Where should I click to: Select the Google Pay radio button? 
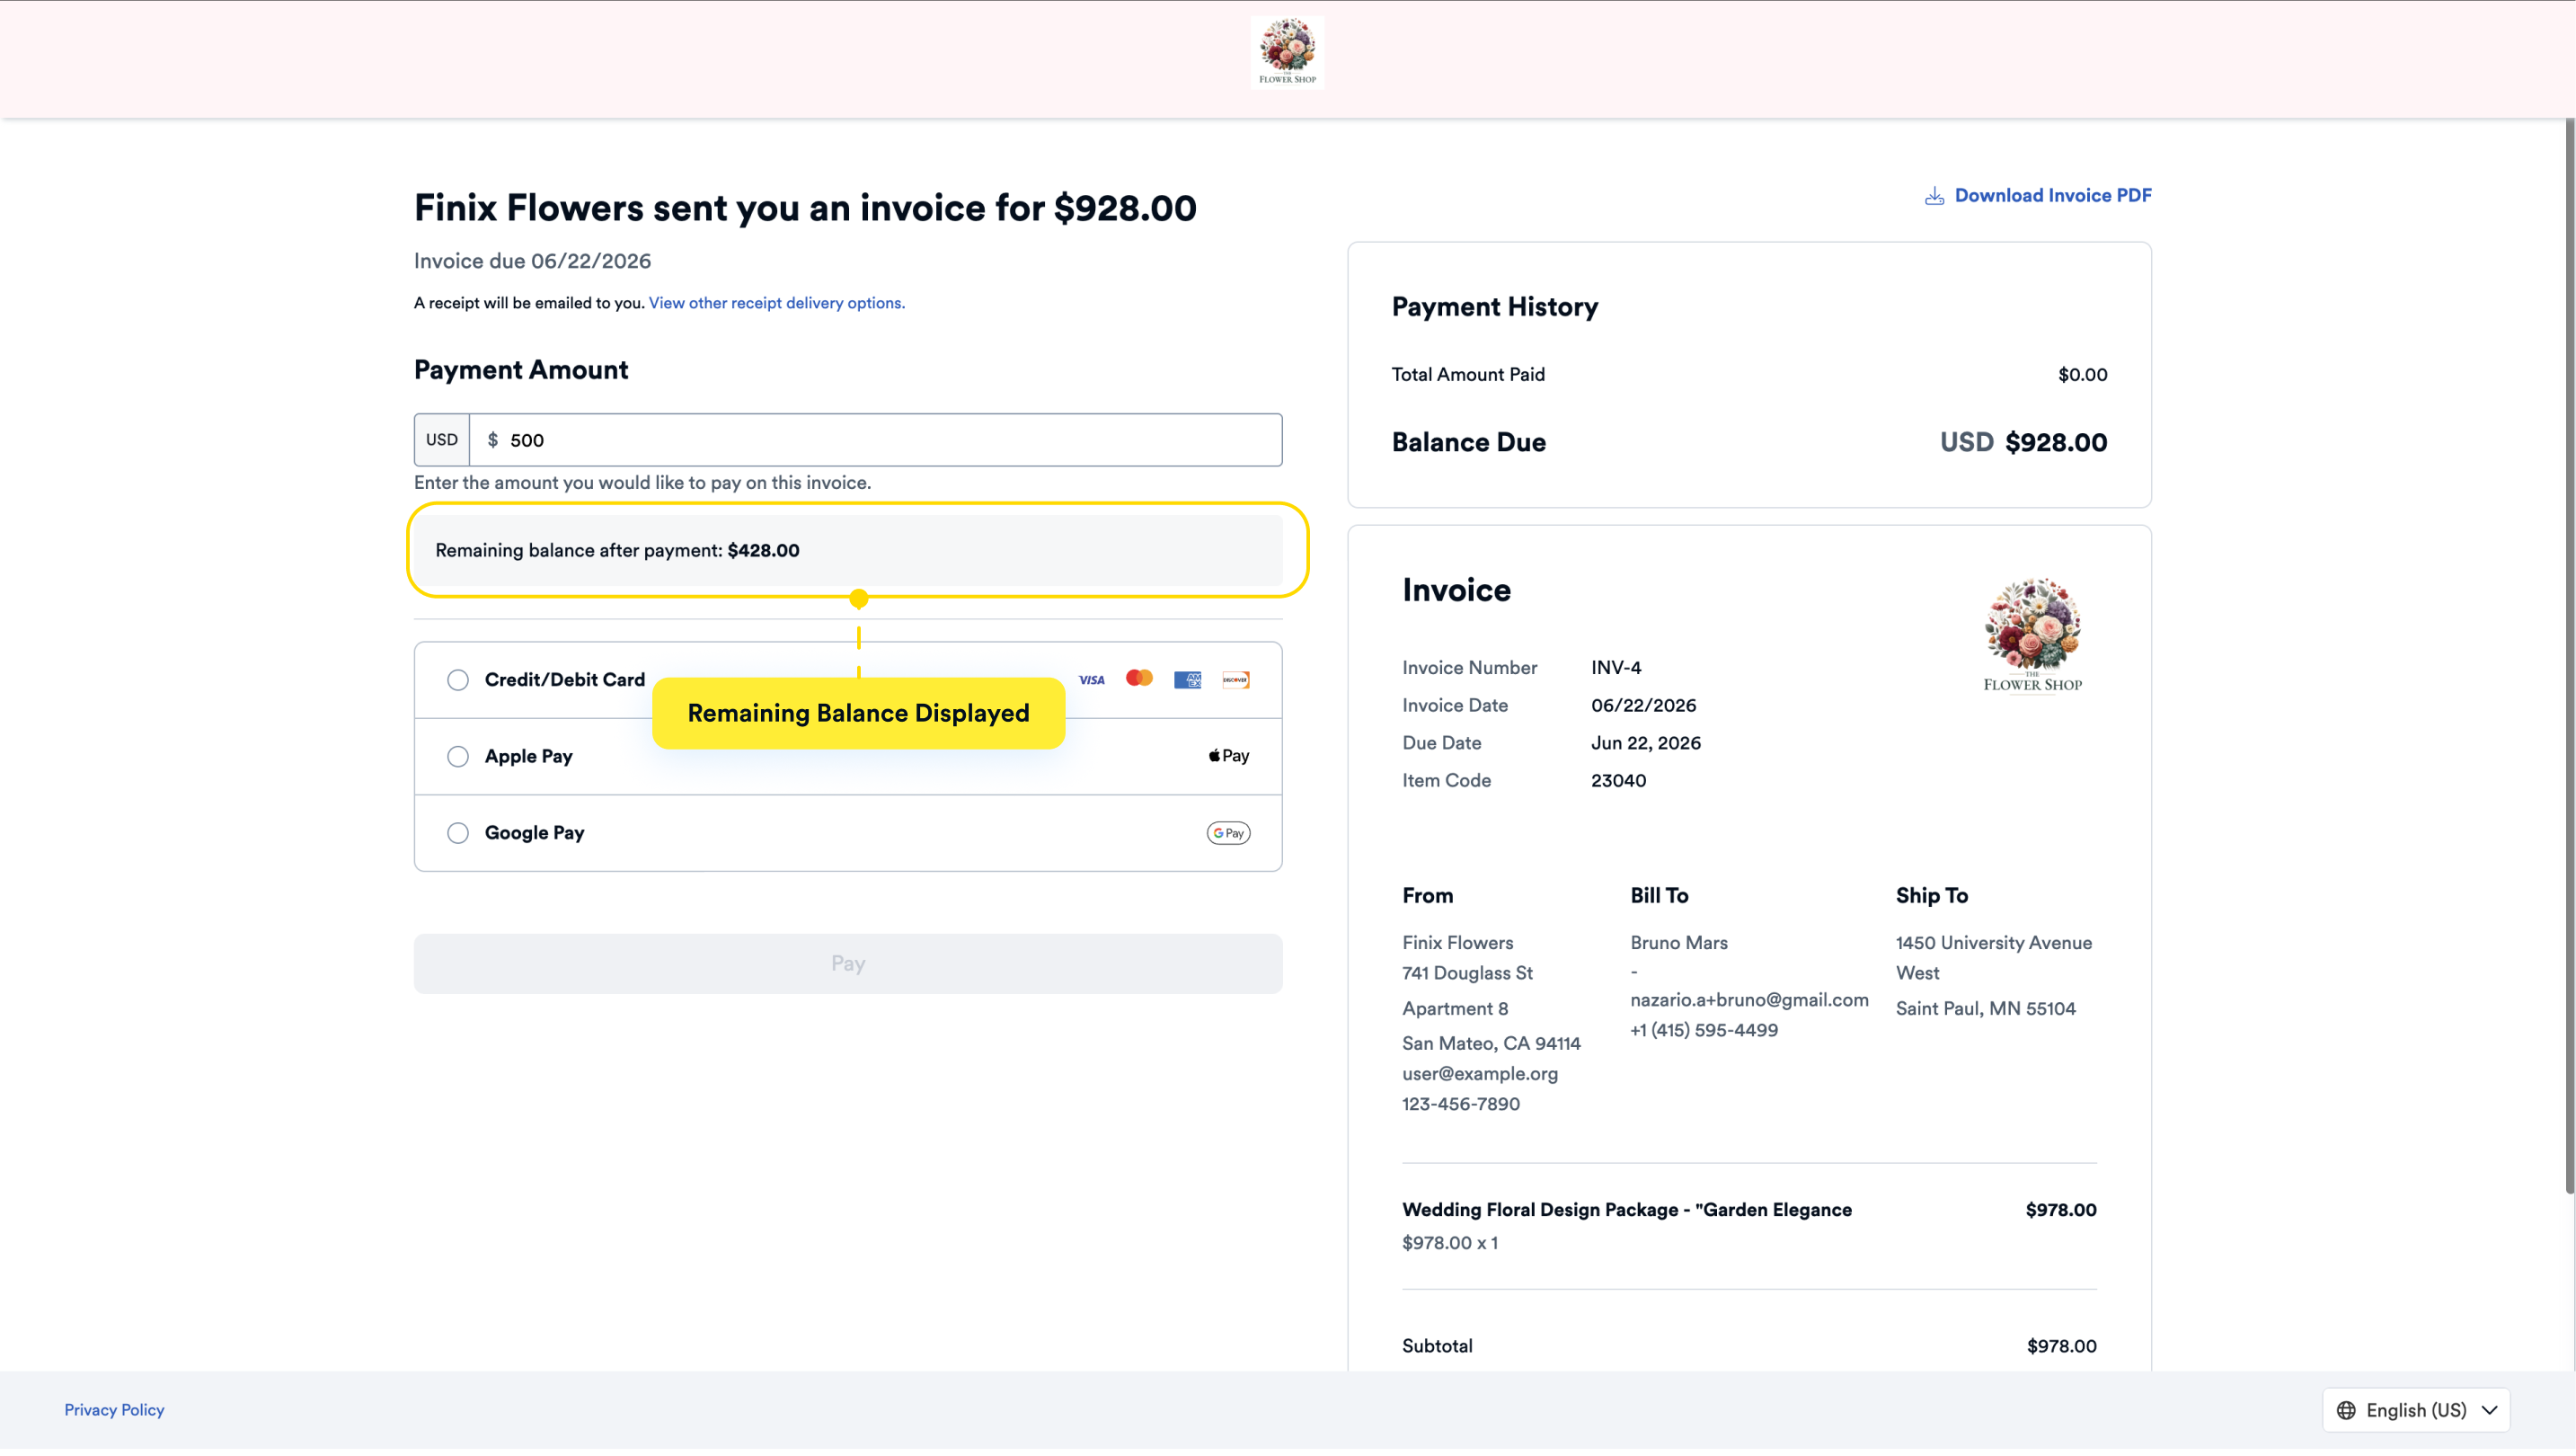pyautogui.click(x=458, y=833)
